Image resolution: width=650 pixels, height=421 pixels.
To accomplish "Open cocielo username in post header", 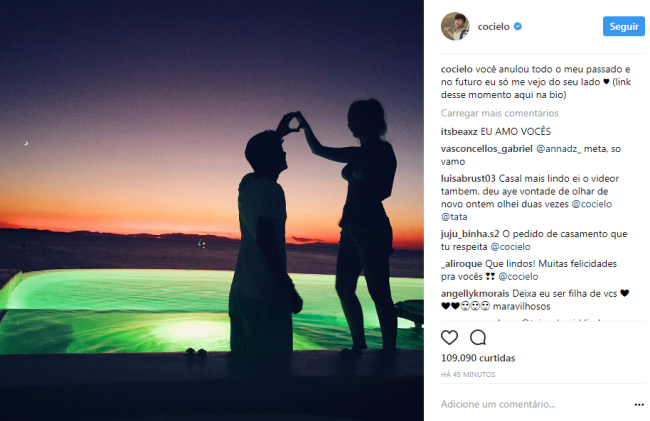I will [493, 27].
